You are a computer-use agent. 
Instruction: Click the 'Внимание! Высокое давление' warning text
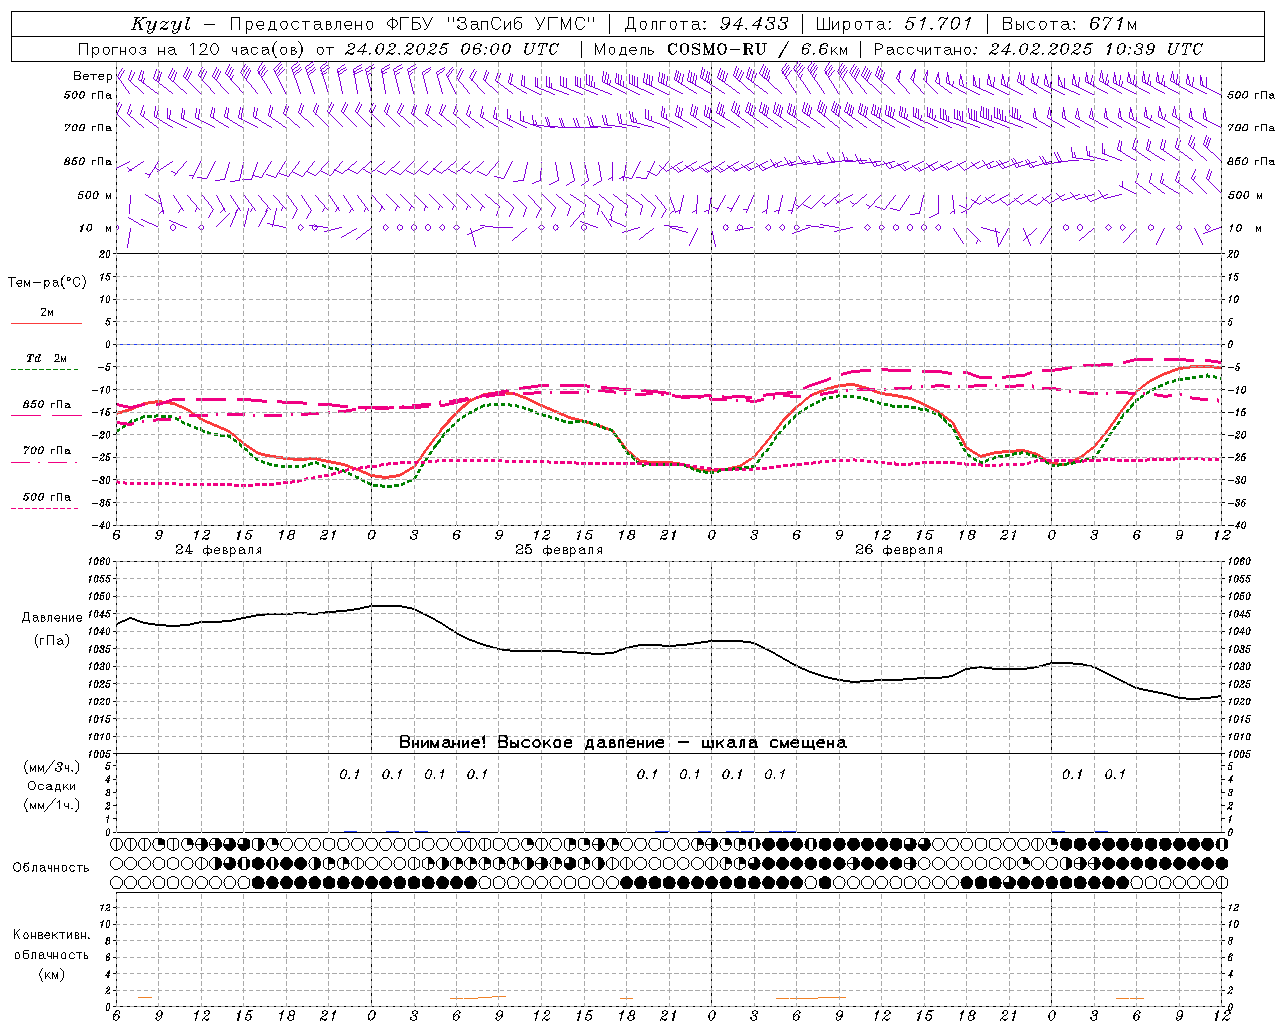[x=531, y=742]
